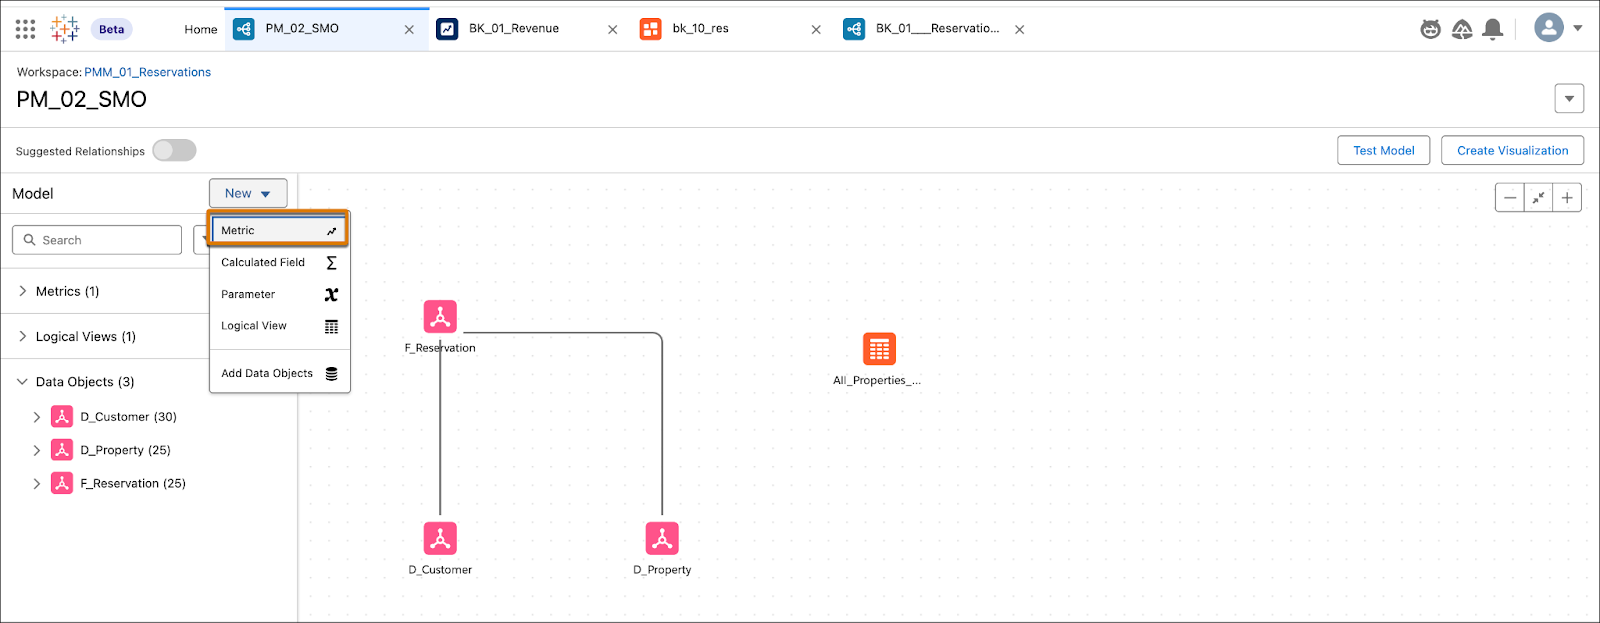The image size is (1600, 623).
Task: Go to the Home tab
Action: tap(201, 29)
